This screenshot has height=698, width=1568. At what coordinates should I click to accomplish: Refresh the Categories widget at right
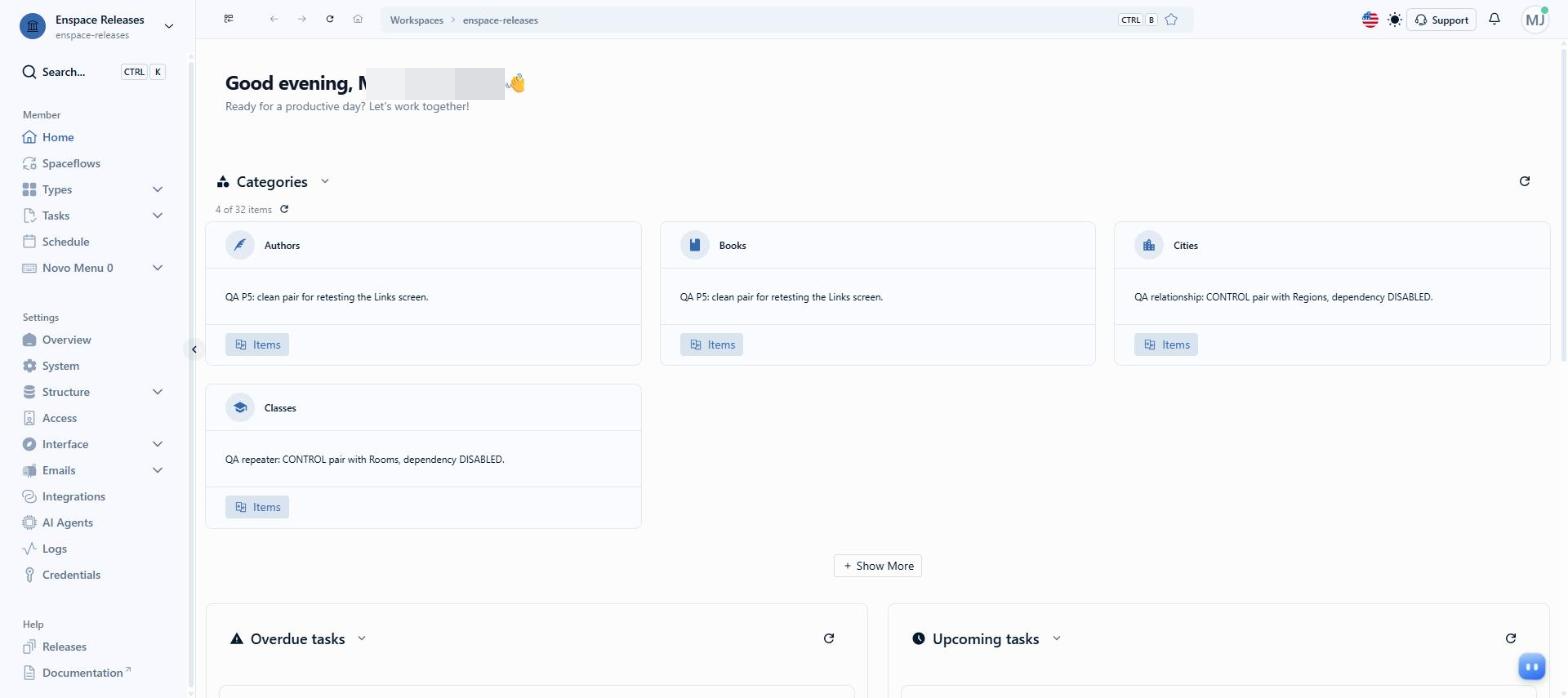(1524, 181)
